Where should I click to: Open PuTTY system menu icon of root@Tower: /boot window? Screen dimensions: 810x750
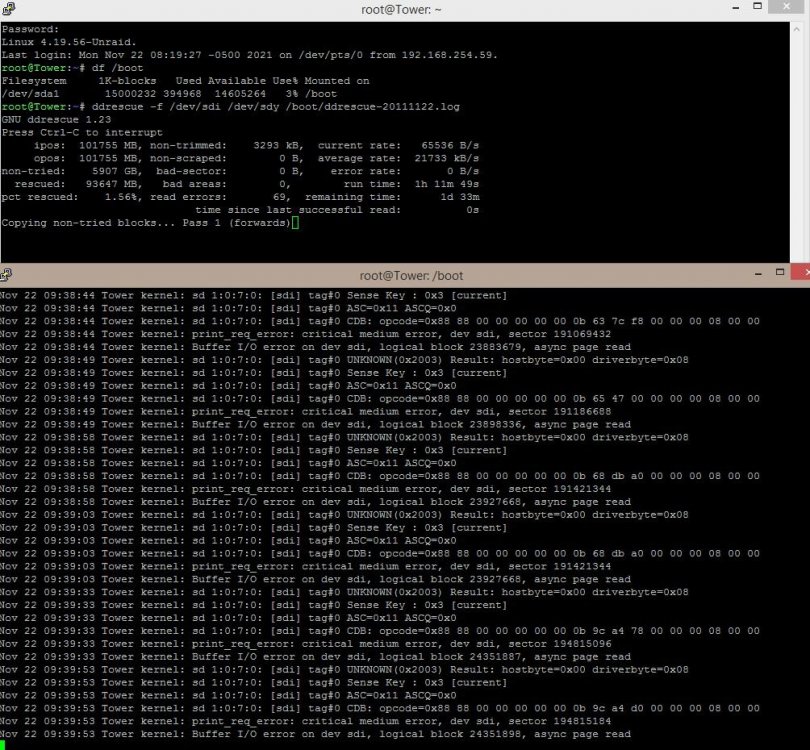pos(6,274)
